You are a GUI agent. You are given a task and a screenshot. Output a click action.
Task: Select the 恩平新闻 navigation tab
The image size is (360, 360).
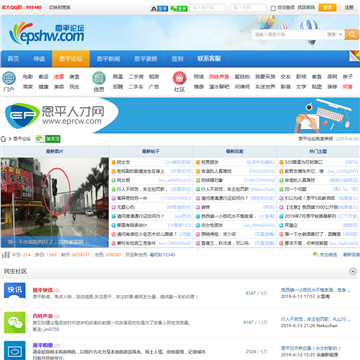tap(108, 59)
